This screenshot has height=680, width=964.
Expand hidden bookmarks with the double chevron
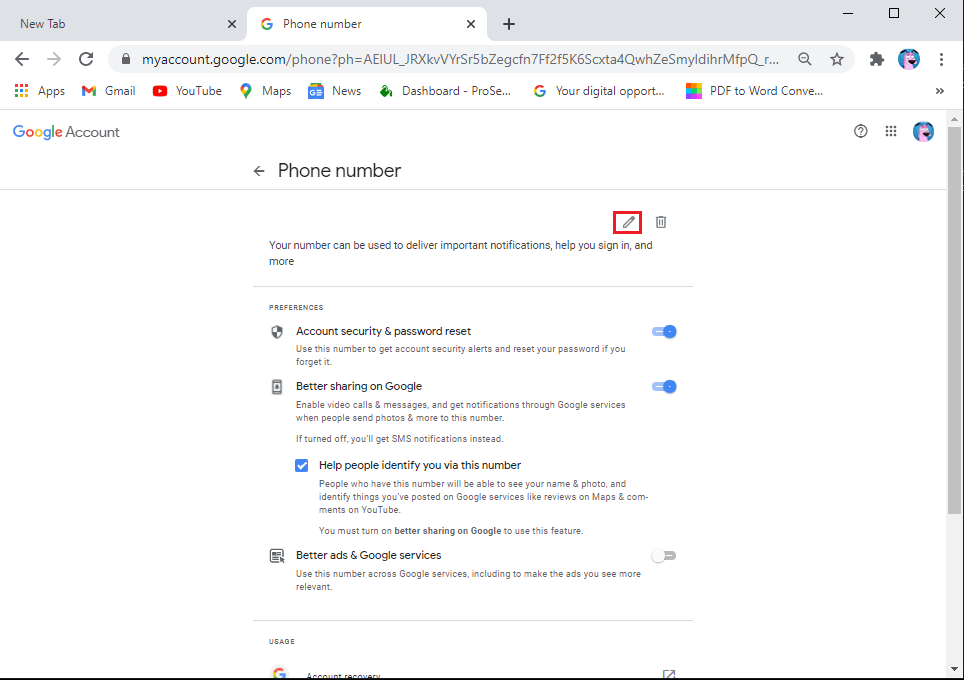pos(939,90)
